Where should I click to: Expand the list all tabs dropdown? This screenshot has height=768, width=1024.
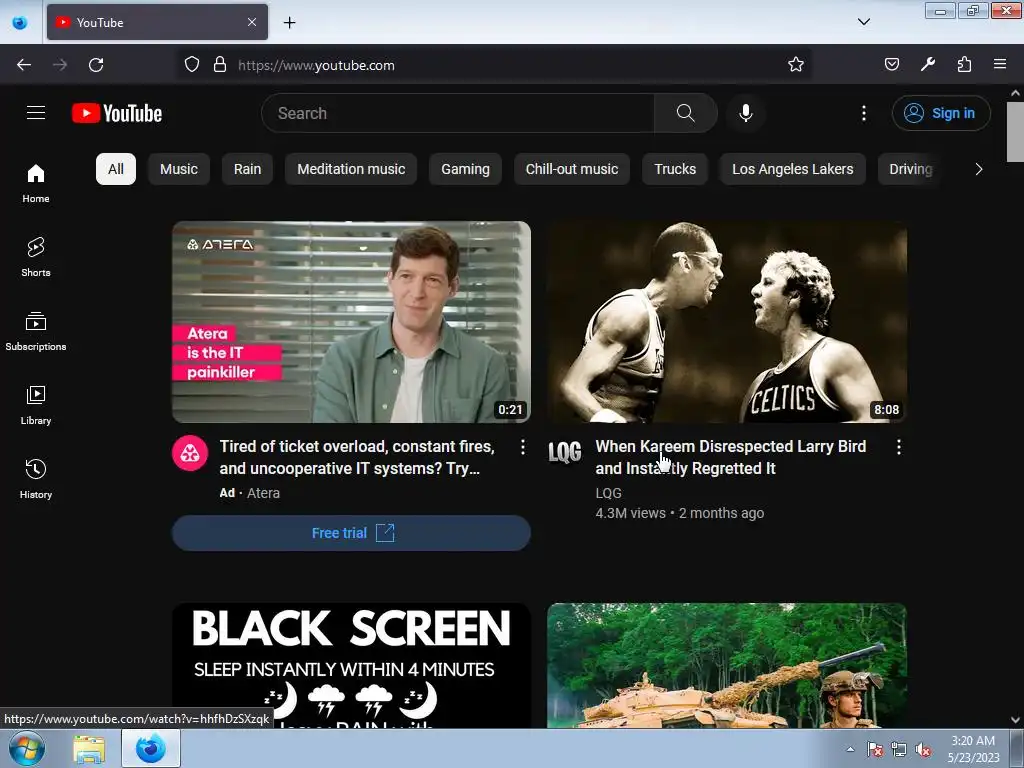(863, 22)
